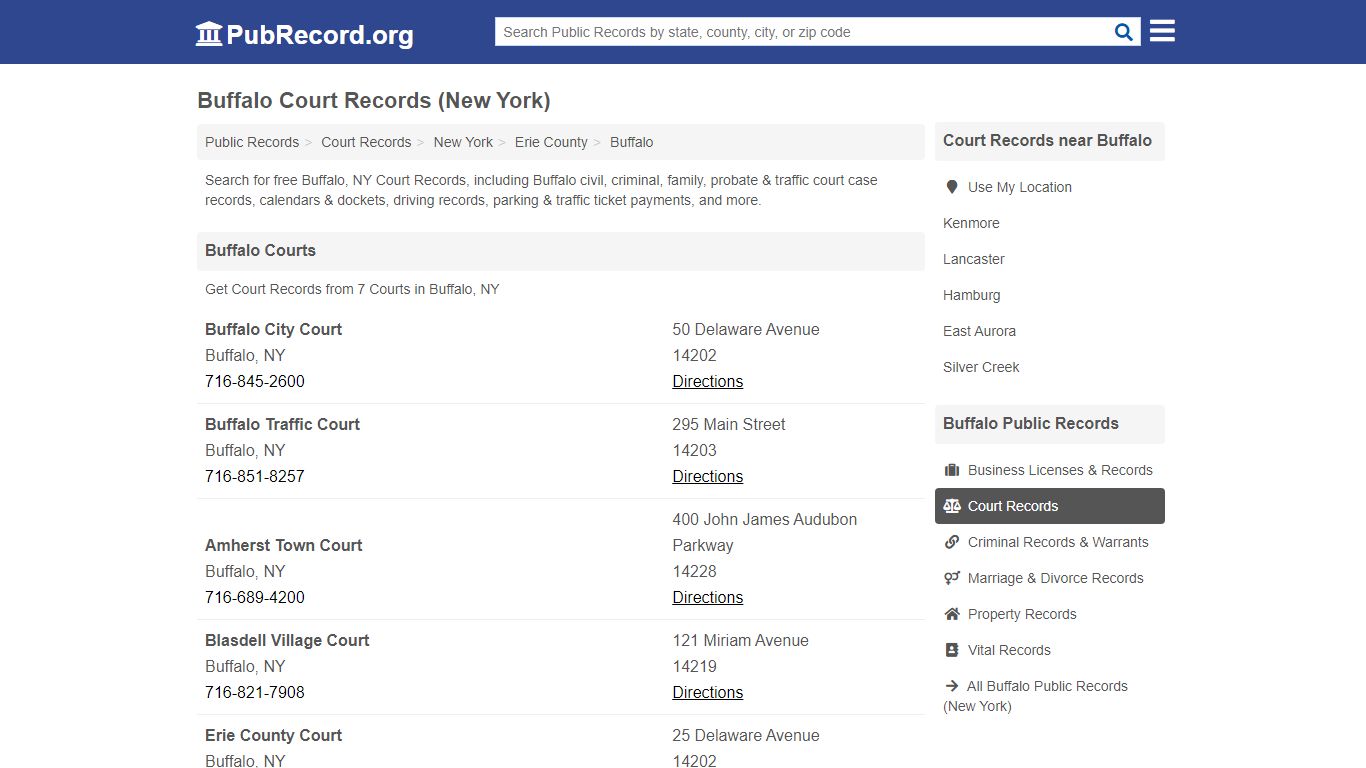This screenshot has height=768, width=1366.
Task: Go to the Erie County breadcrumb
Action: coord(551,142)
